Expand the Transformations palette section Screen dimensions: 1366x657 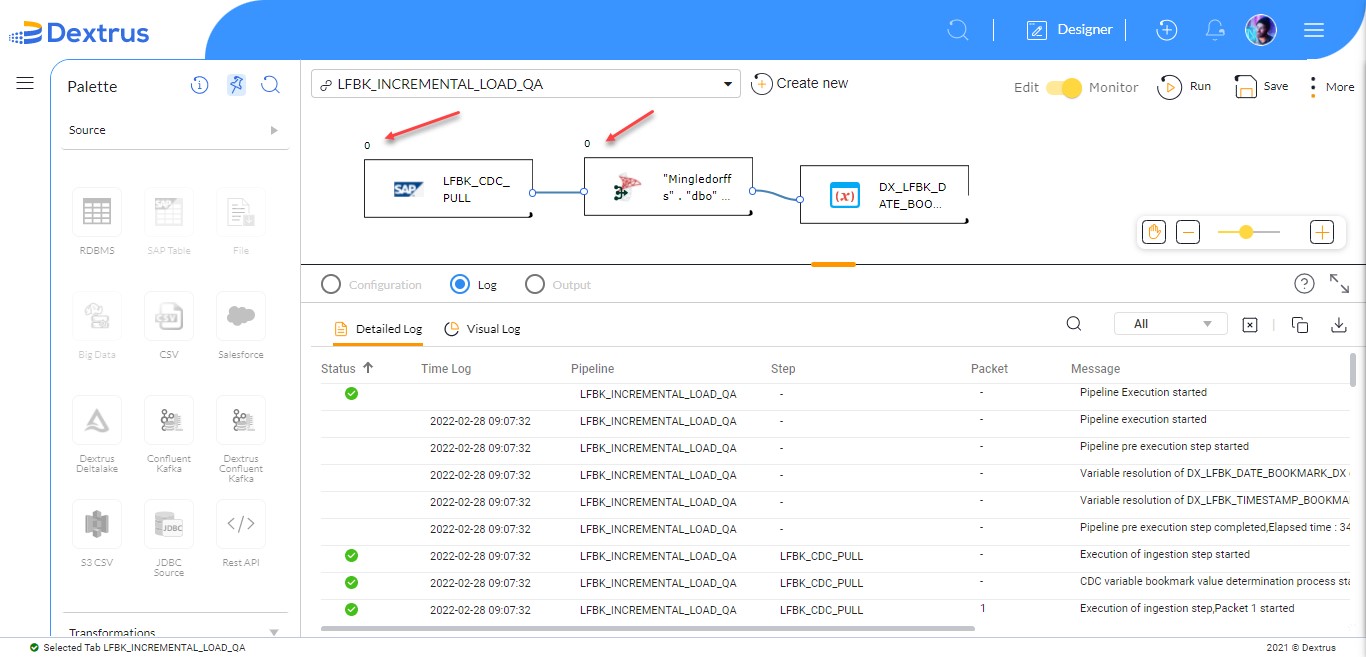coord(175,631)
